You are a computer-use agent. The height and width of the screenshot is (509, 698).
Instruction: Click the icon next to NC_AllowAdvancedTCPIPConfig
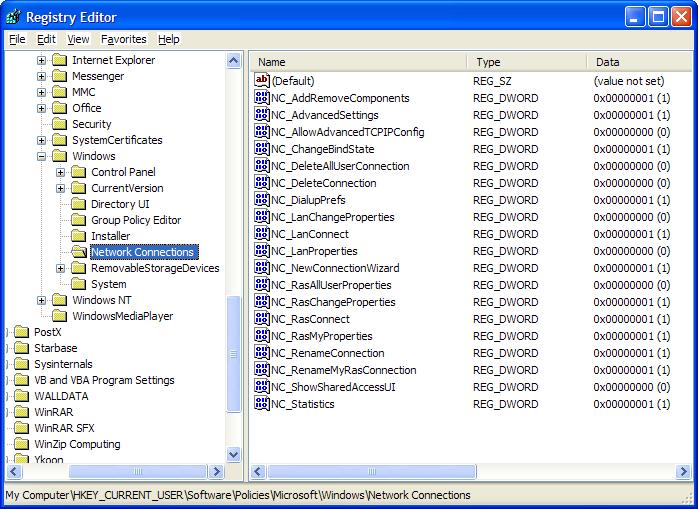click(x=262, y=131)
